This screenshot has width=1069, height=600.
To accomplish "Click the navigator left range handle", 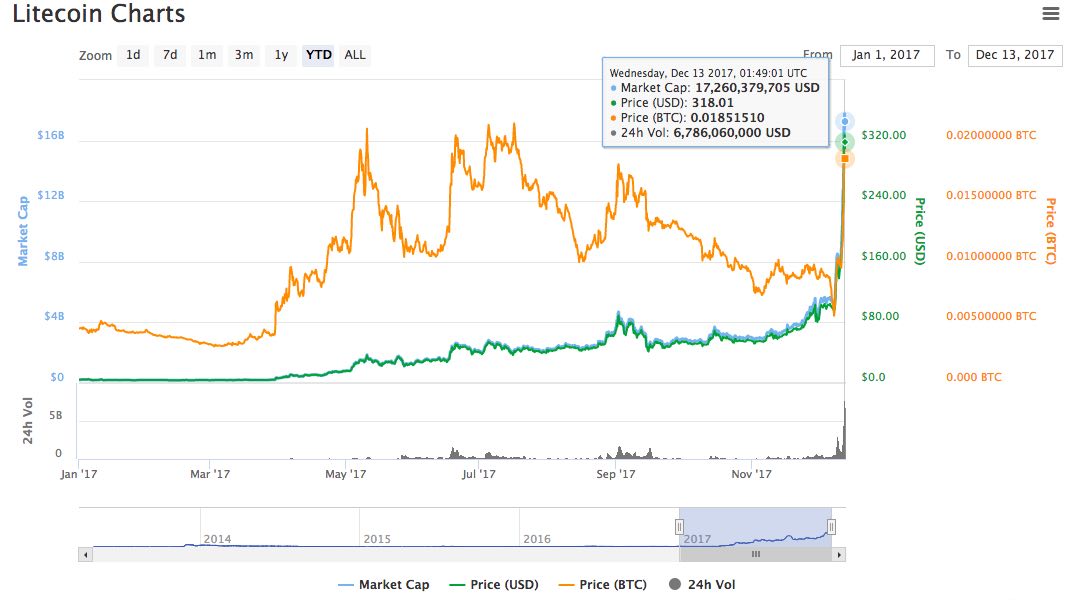I will tap(679, 526).
